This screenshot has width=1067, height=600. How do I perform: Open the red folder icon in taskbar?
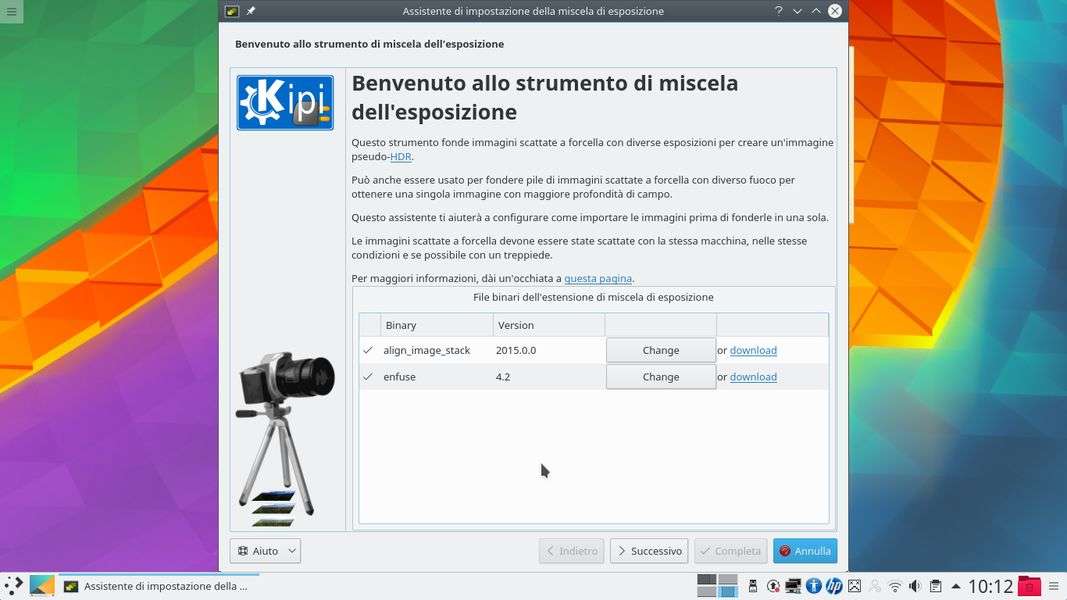click(1029, 586)
